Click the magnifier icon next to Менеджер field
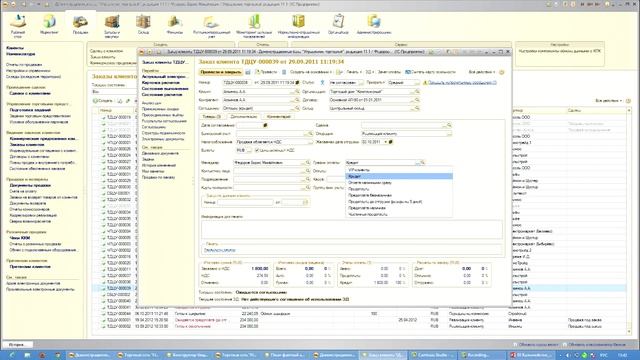 (x=308, y=162)
